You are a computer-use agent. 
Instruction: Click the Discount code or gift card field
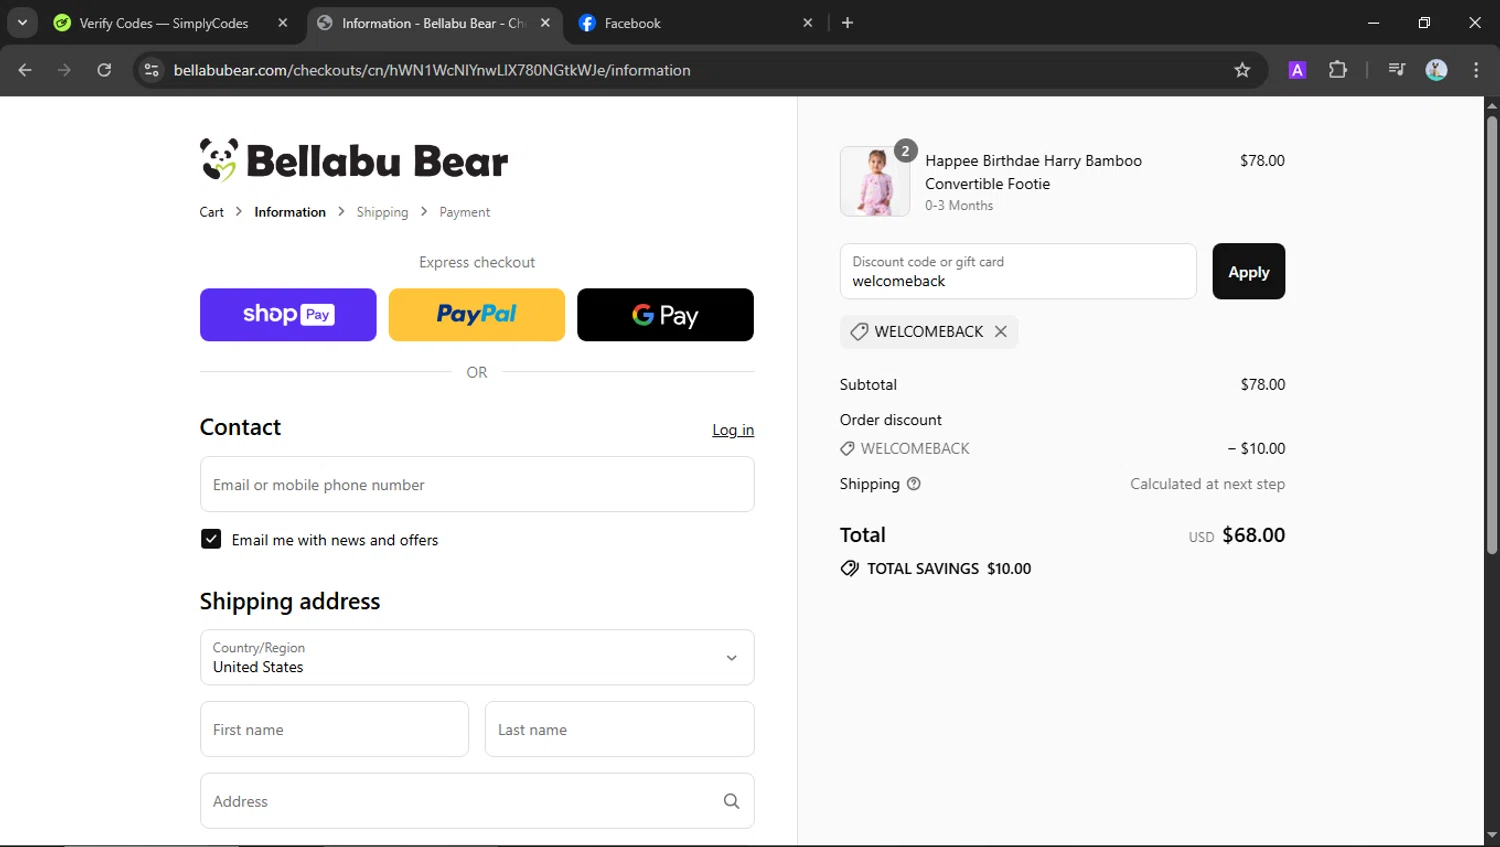1018,271
